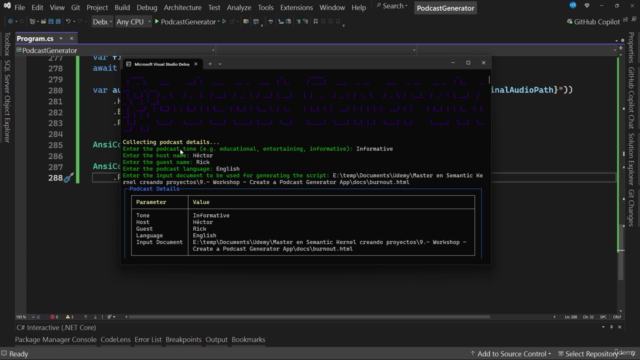Screen dimensions: 640x360
Task: Click the go to next issue arrow
Action: 95,317
